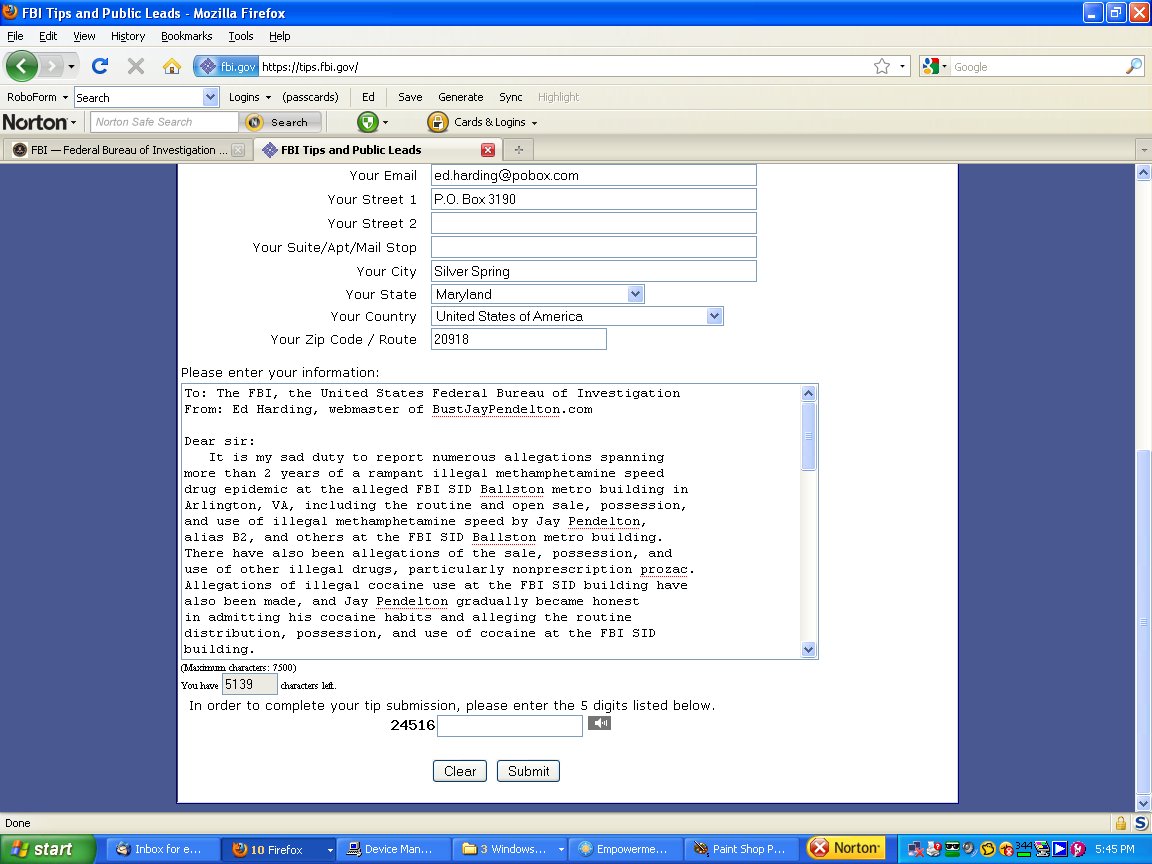Open the list all tabs dropdown arrow

tap(1143, 150)
